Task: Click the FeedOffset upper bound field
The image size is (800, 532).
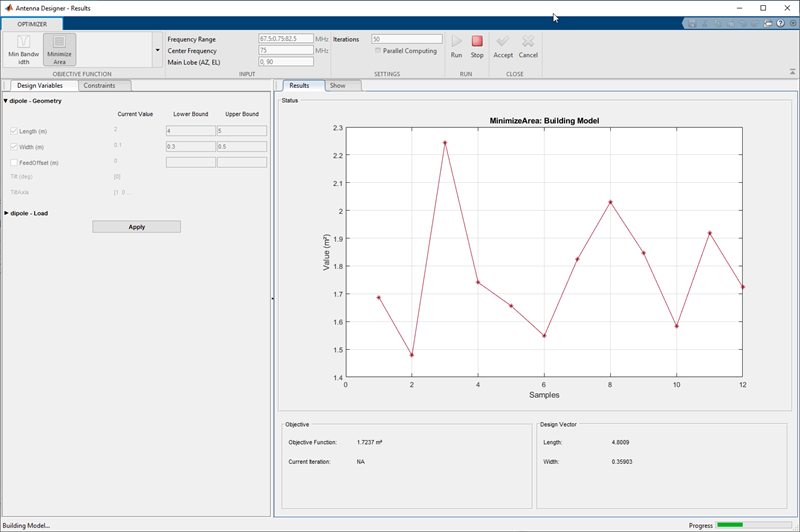Action: point(242,163)
